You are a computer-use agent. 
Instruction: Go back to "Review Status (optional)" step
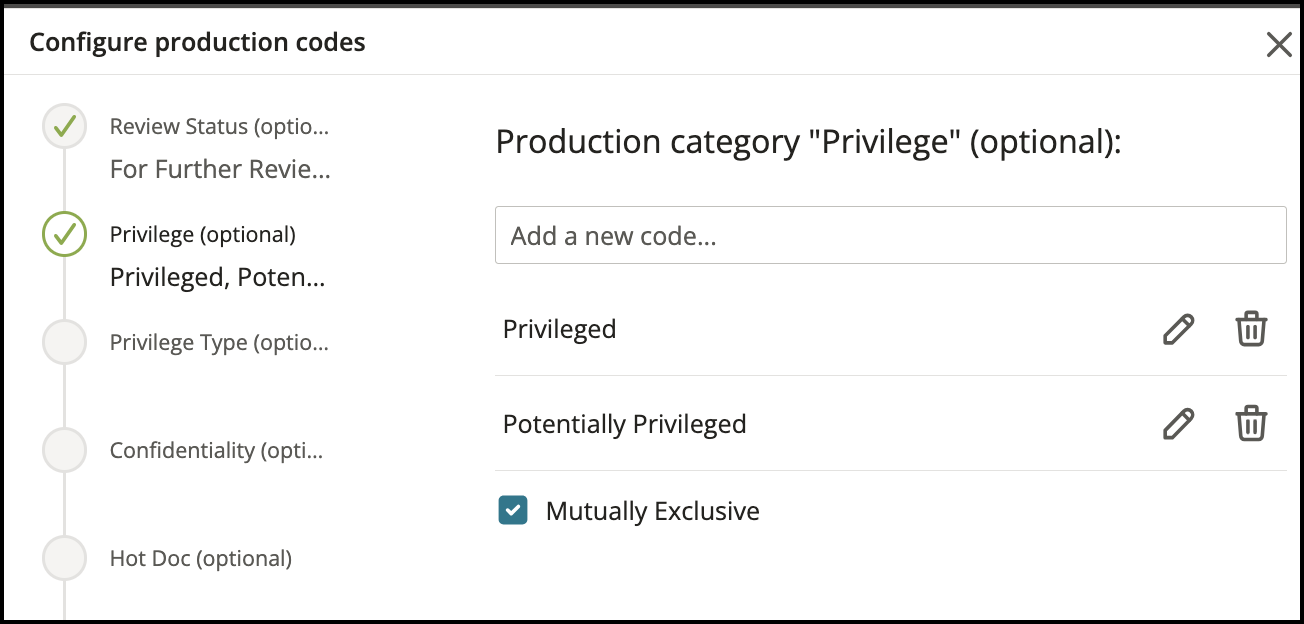point(220,127)
